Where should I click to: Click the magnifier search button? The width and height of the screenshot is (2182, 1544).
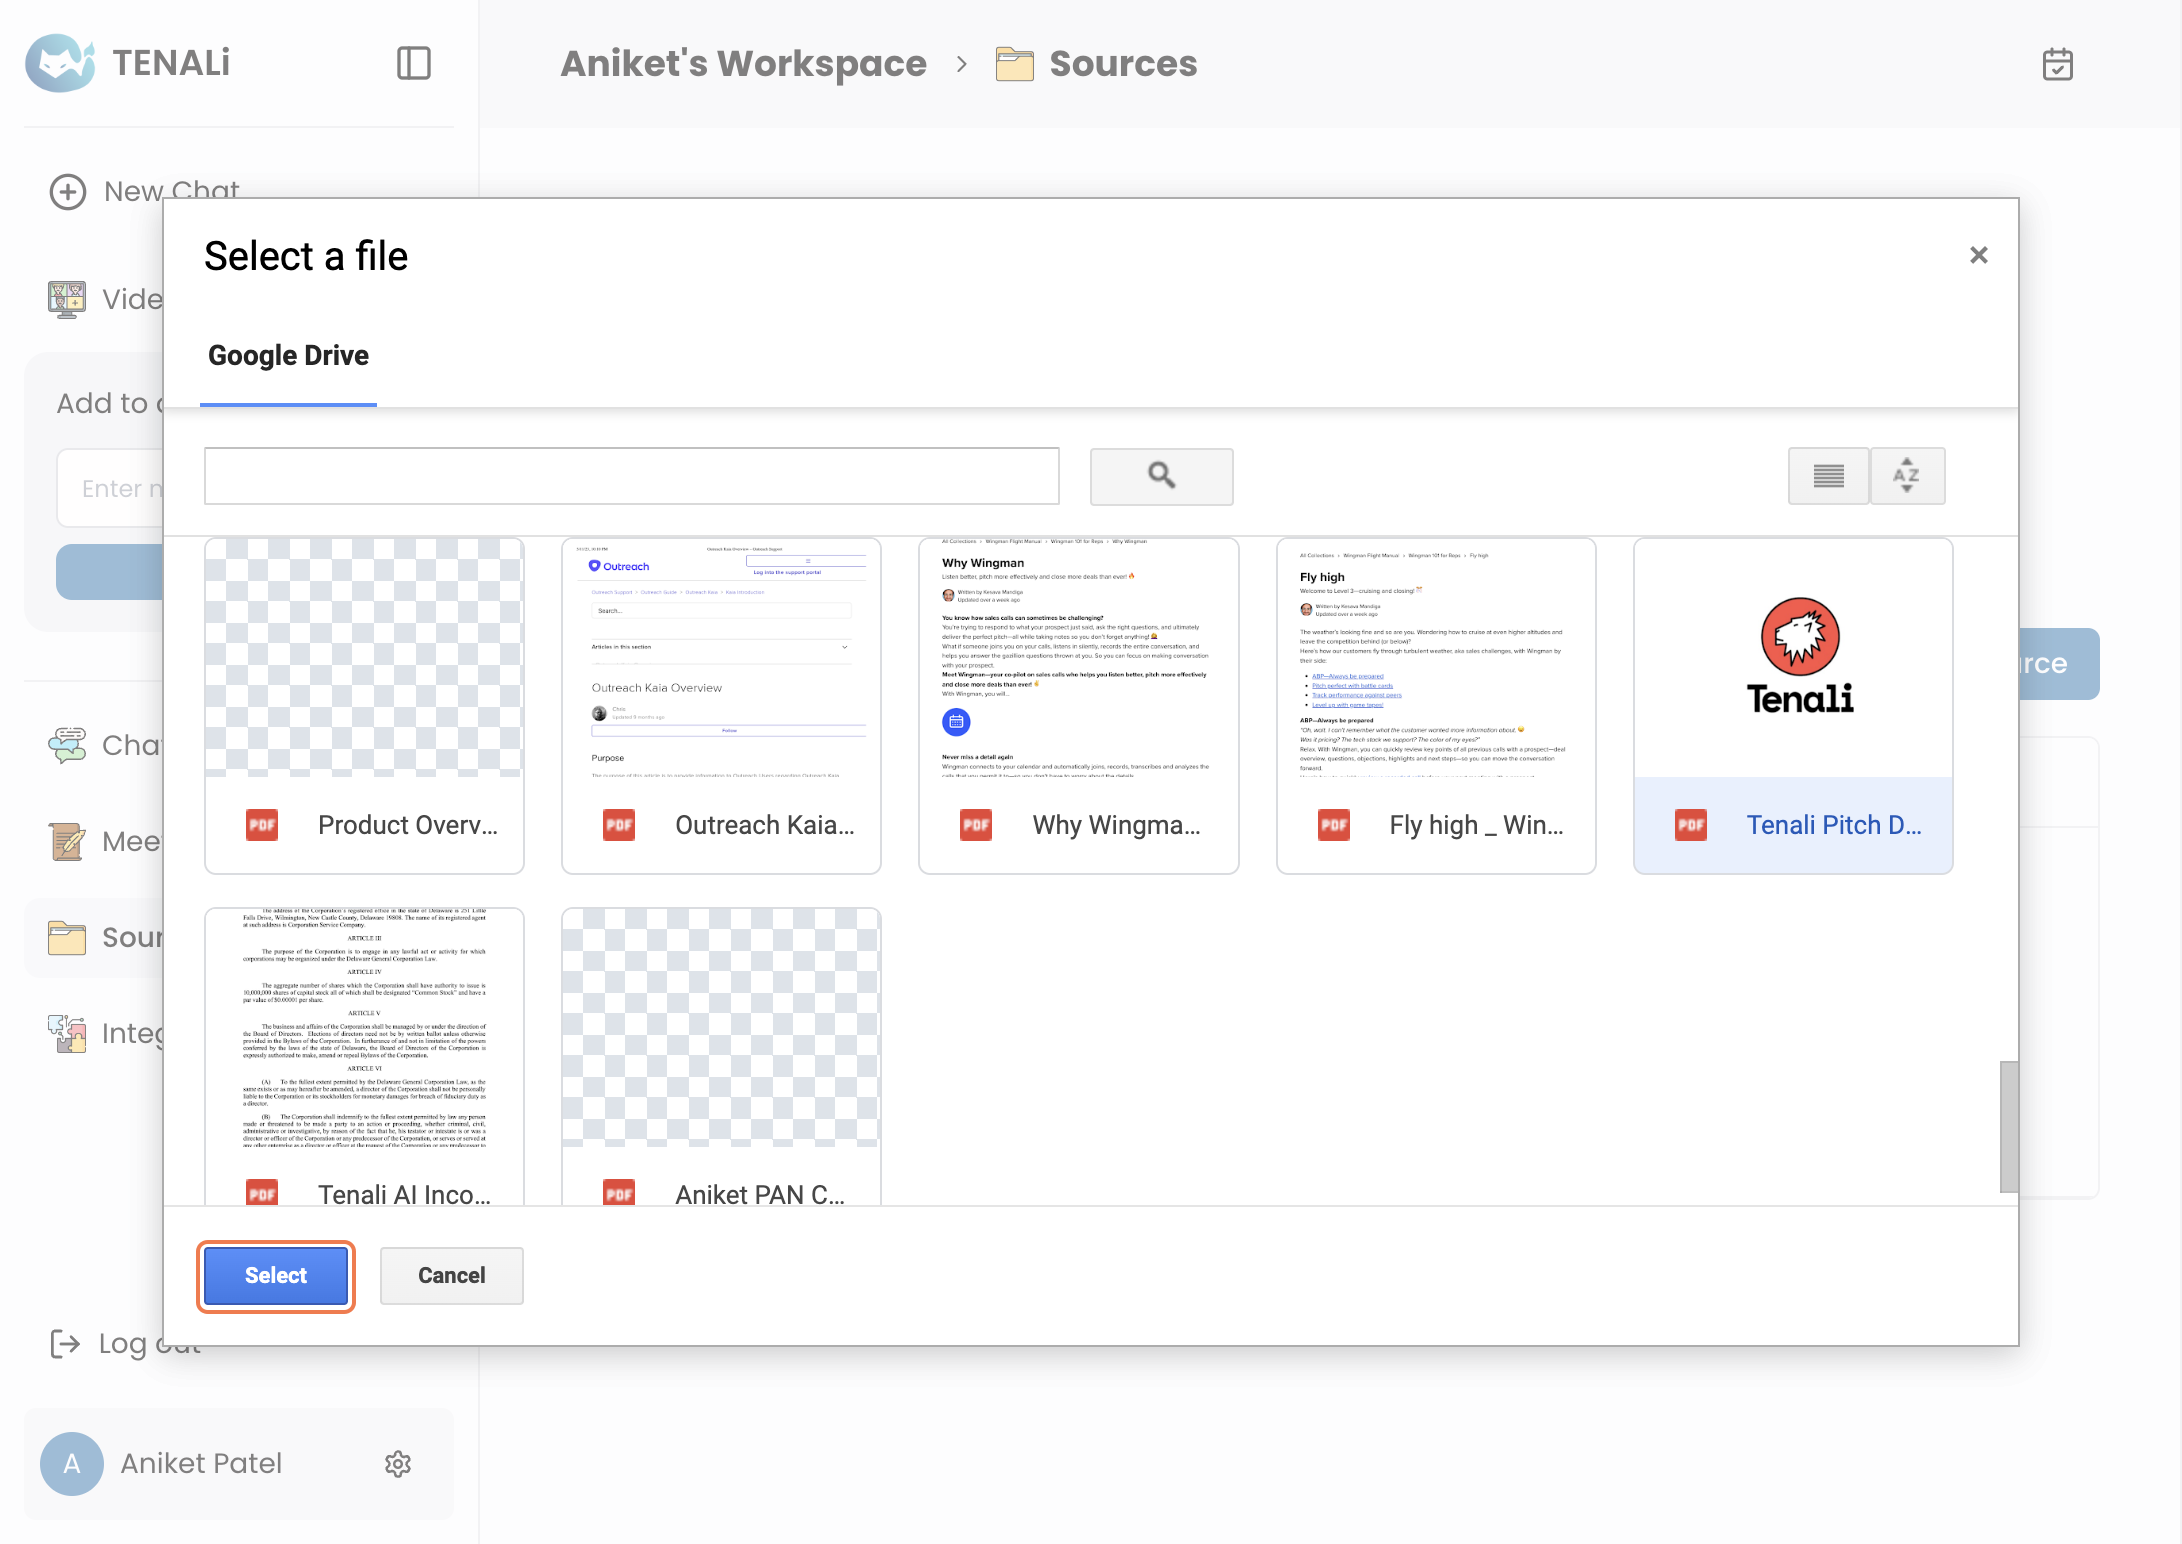tap(1161, 476)
